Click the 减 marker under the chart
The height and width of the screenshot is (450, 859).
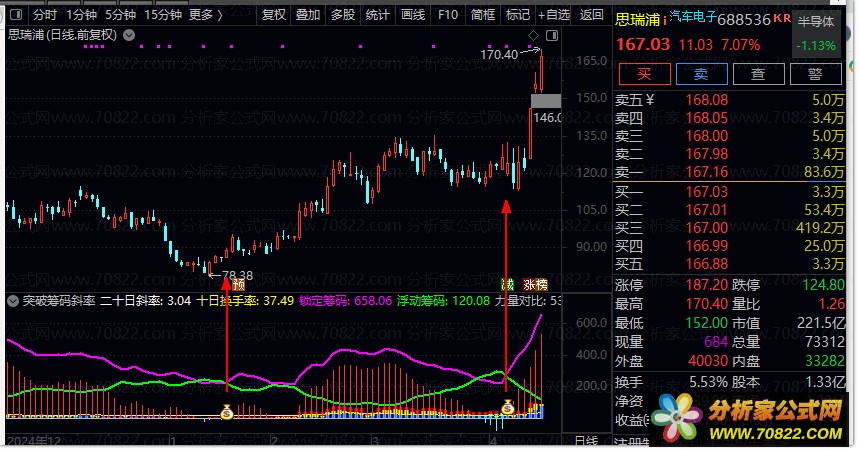(508, 284)
